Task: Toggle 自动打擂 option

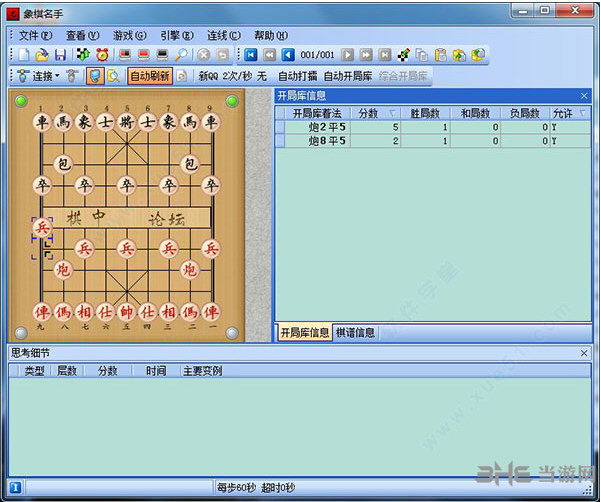Action: pyautogui.click(x=298, y=76)
